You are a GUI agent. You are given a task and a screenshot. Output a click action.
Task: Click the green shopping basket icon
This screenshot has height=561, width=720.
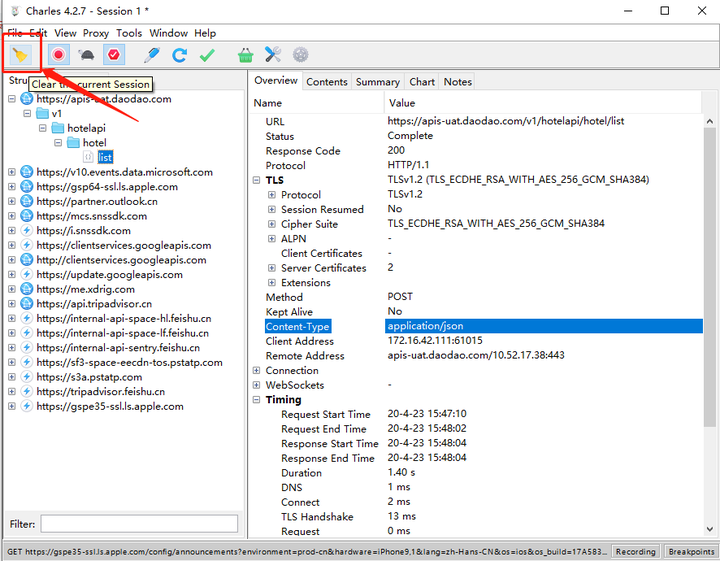(246, 55)
